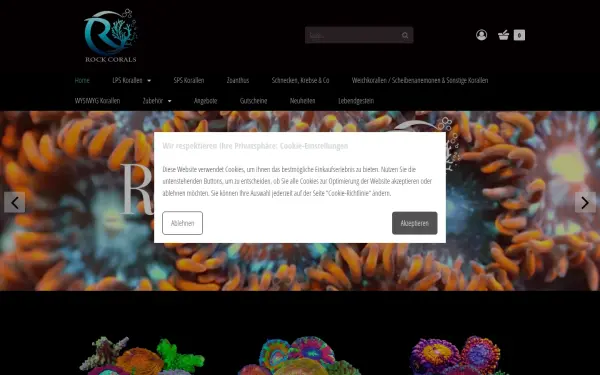Expand LPS Korallen dropdown arrow
This screenshot has width=600, height=375.
tap(149, 81)
